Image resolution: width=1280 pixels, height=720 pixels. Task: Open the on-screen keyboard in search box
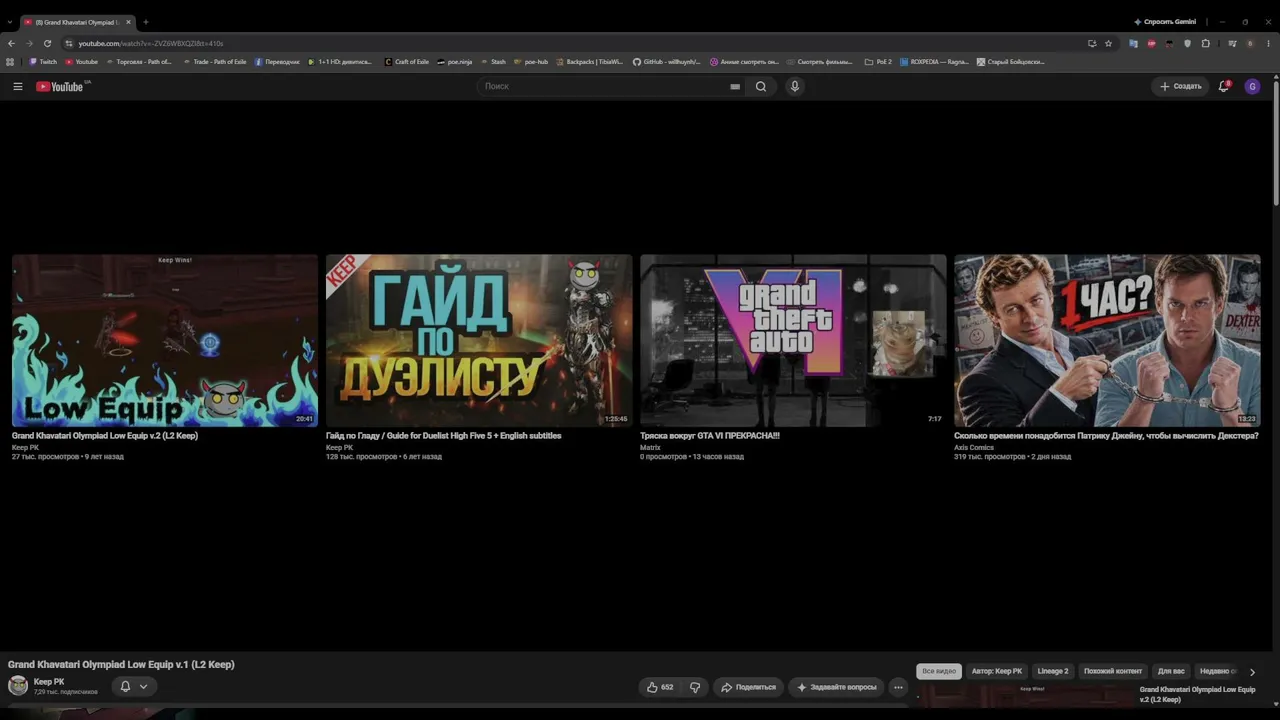[x=735, y=87]
